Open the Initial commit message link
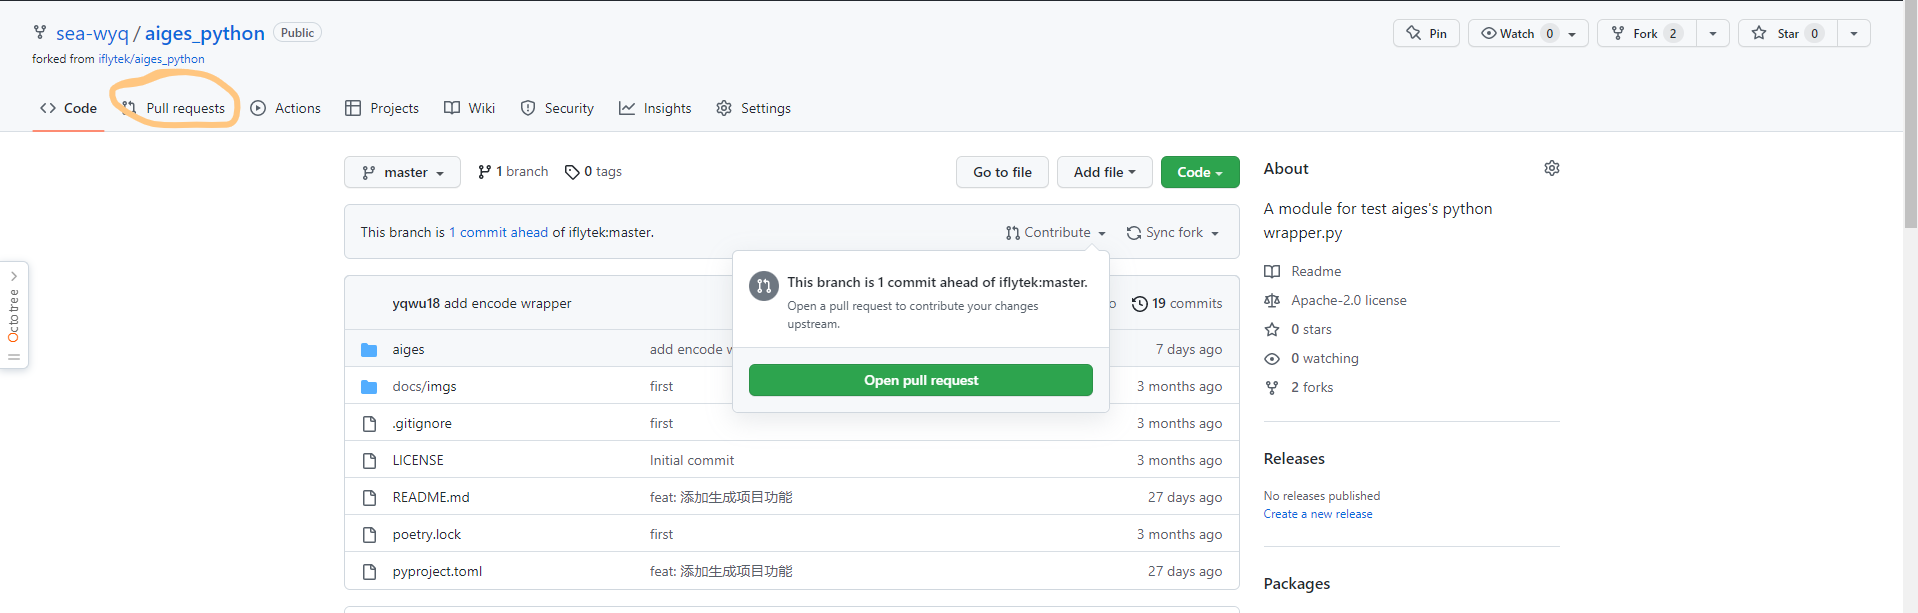The width and height of the screenshot is (1918, 613). 692,461
